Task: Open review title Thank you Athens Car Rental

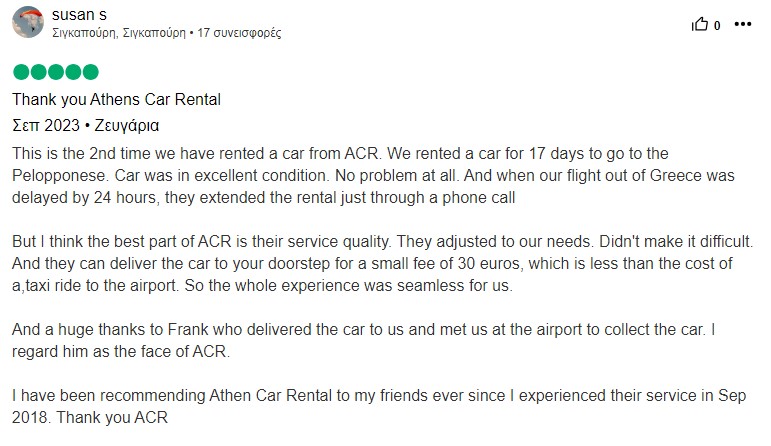Action: tap(117, 99)
